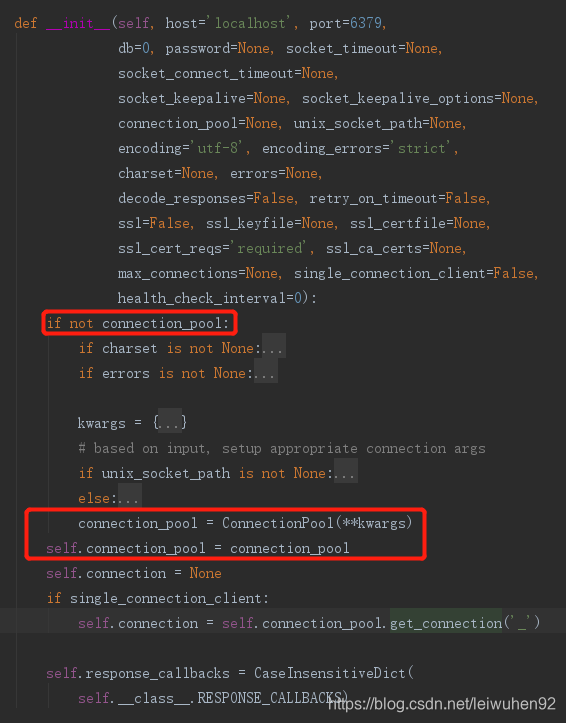Click the 'ConnectionPool(**kwargs)' call
Image resolution: width=566 pixels, height=723 pixels.
(x=317, y=522)
